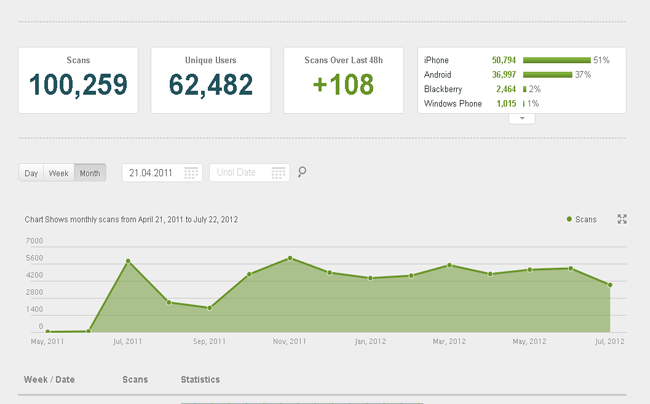Click the 21.04.2011 start date field
Screen dimensions: 650x404
(x=162, y=173)
